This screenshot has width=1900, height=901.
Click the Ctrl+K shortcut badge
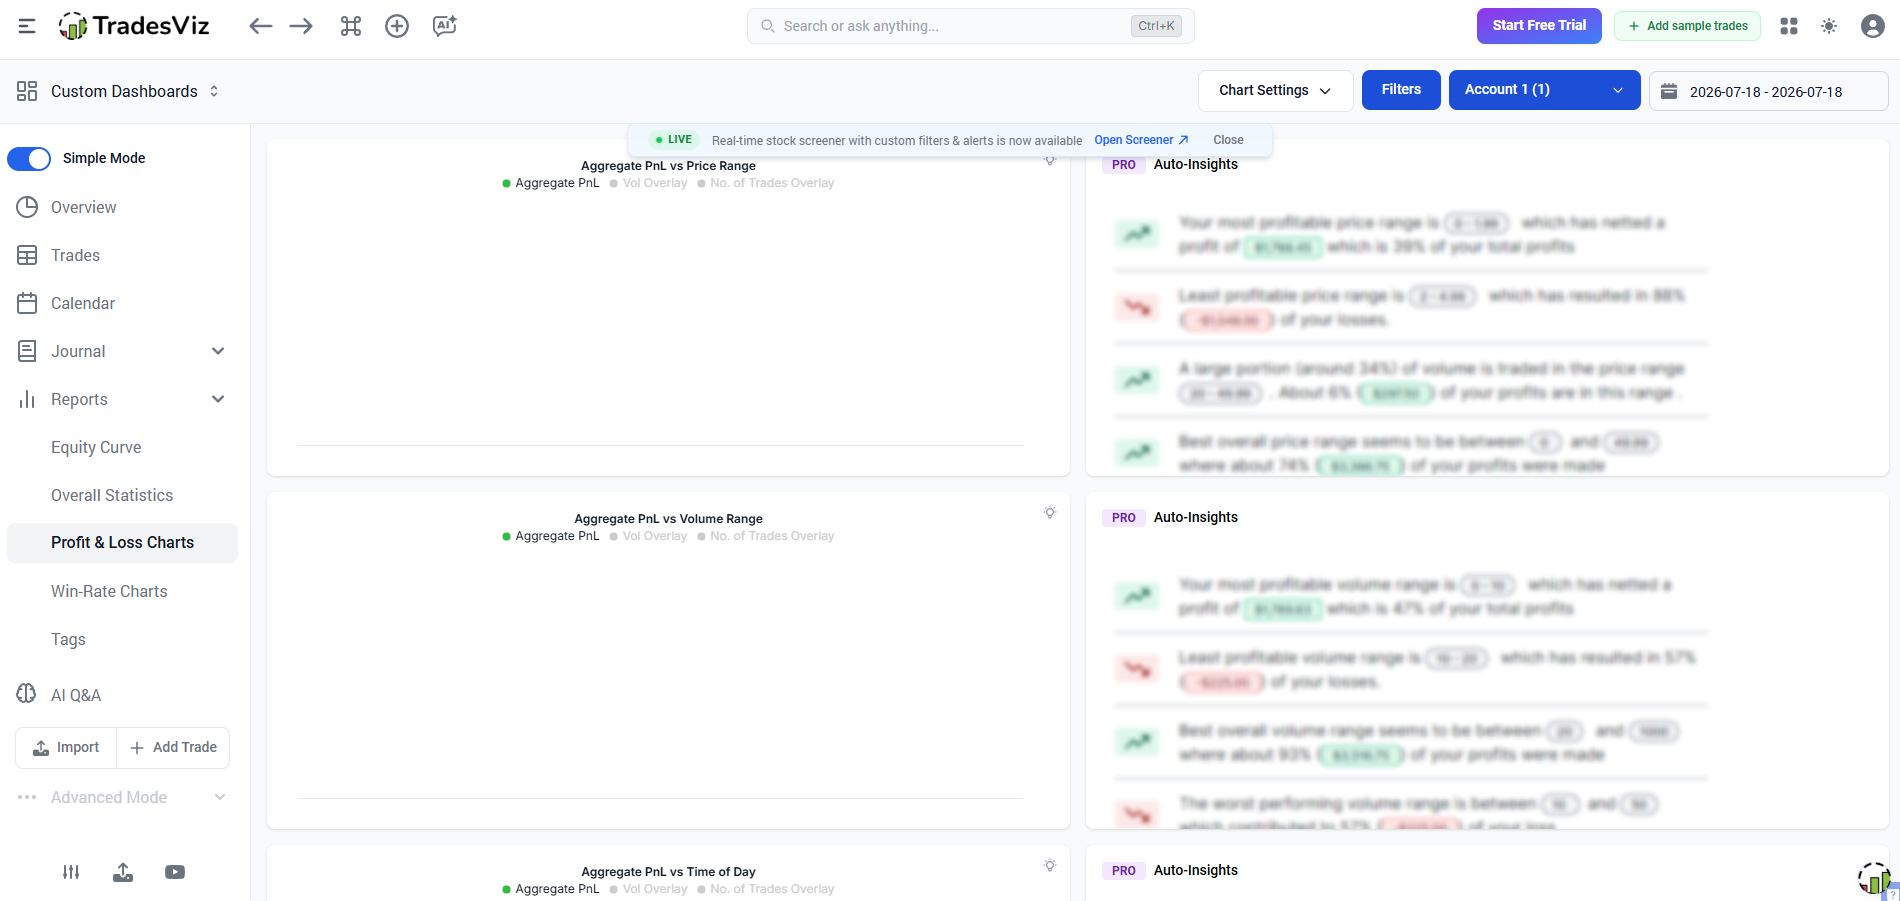[1156, 26]
